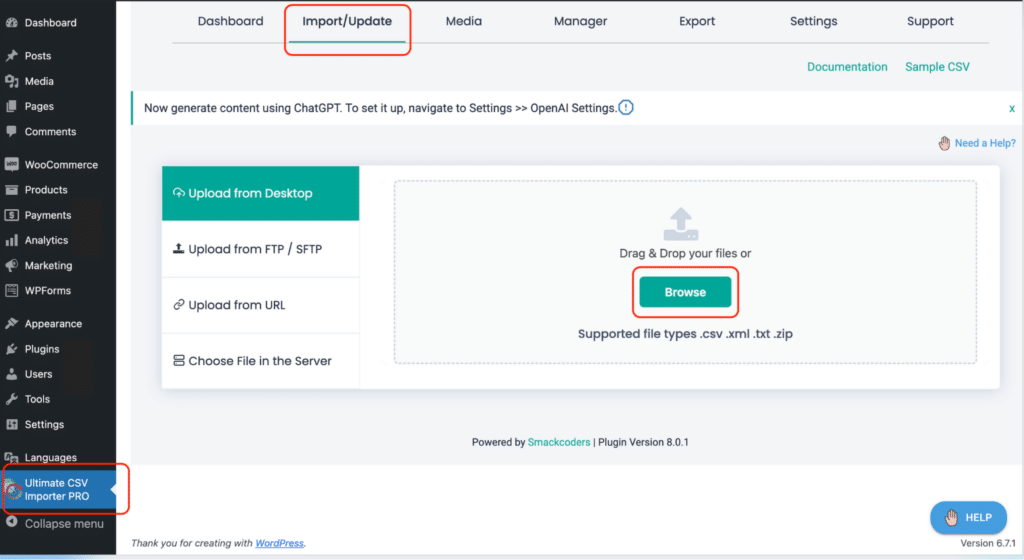Viewport: 1024px width, 560px height.
Task: Click the info icon after OpenAI Settings
Action: click(x=626, y=108)
